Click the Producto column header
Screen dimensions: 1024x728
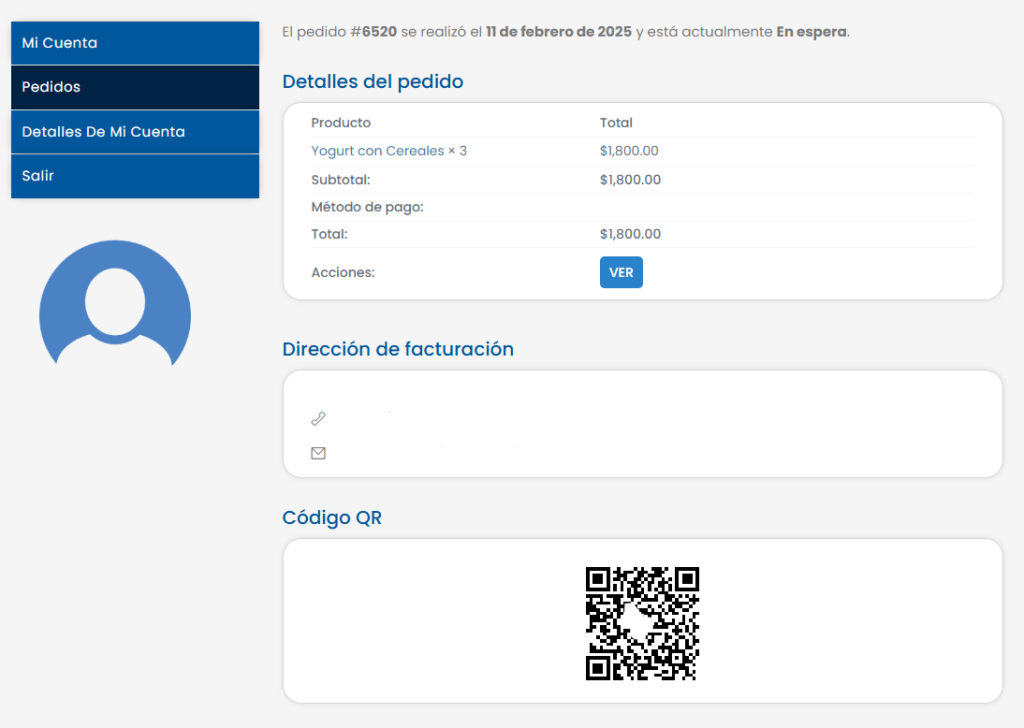coord(341,123)
